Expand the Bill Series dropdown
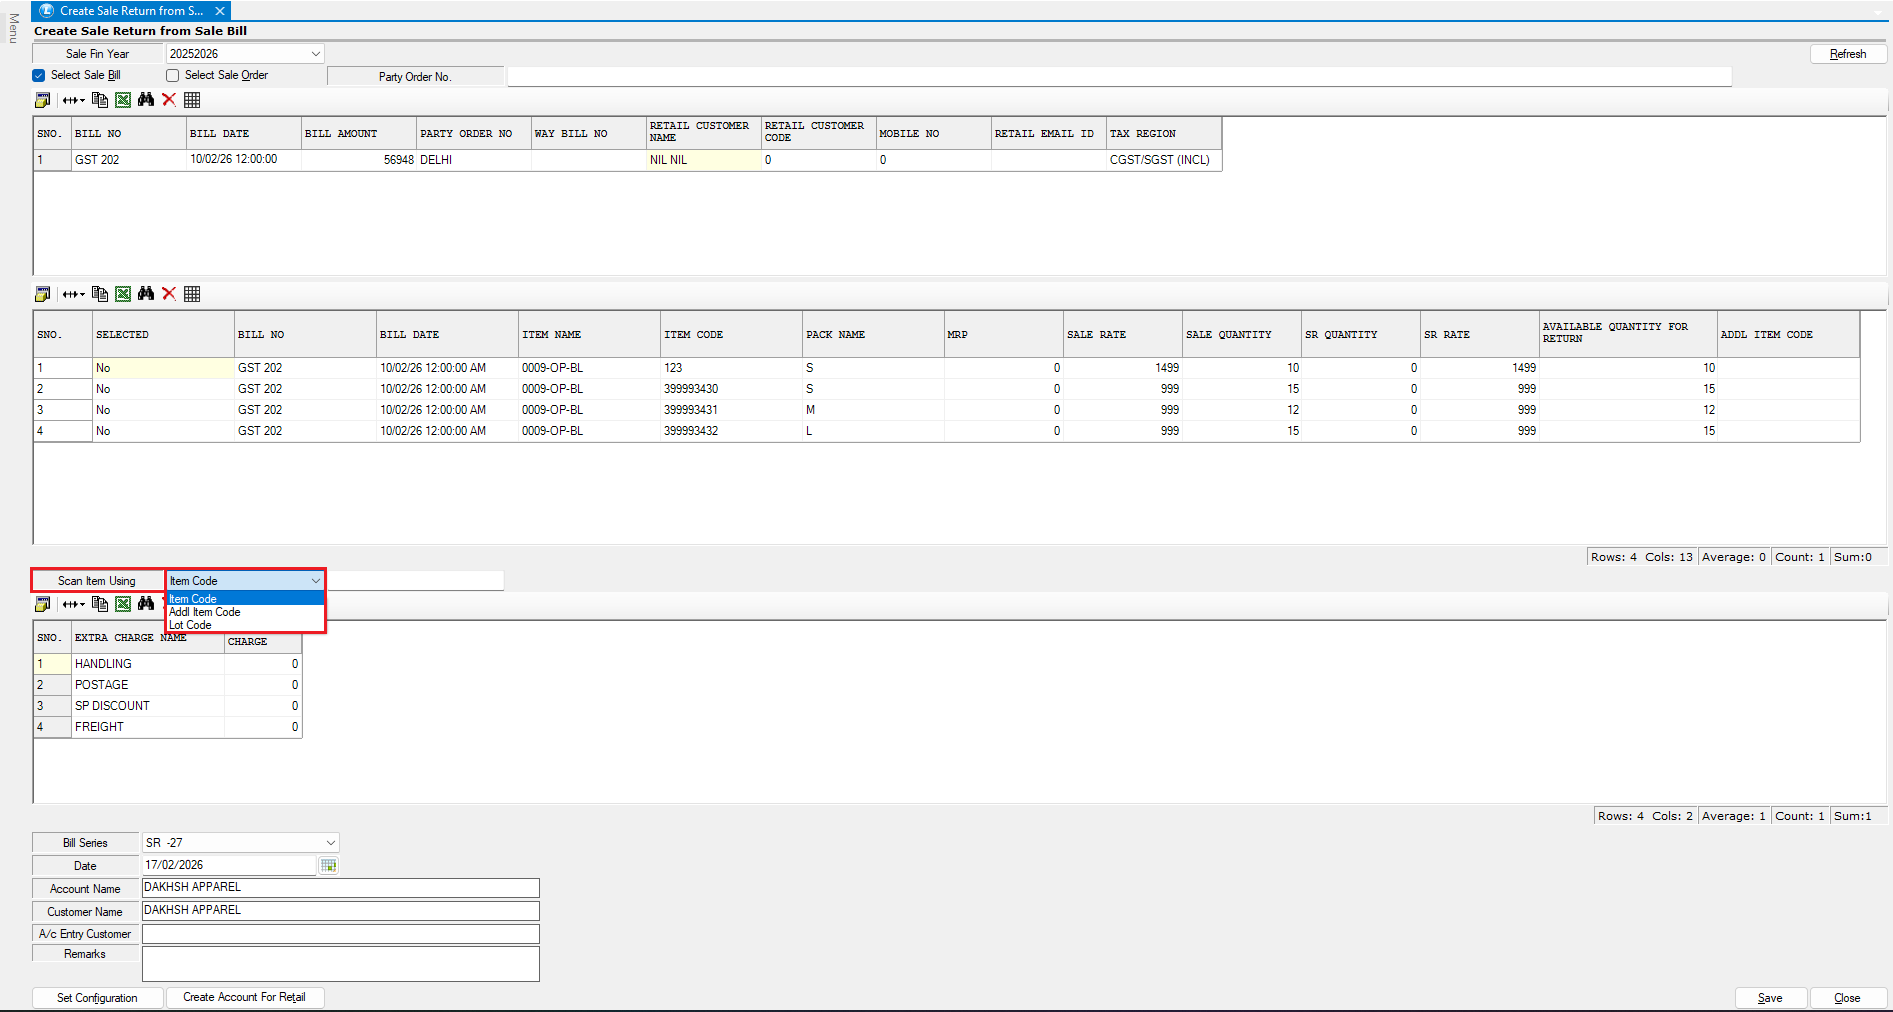 tap(330, 843)
